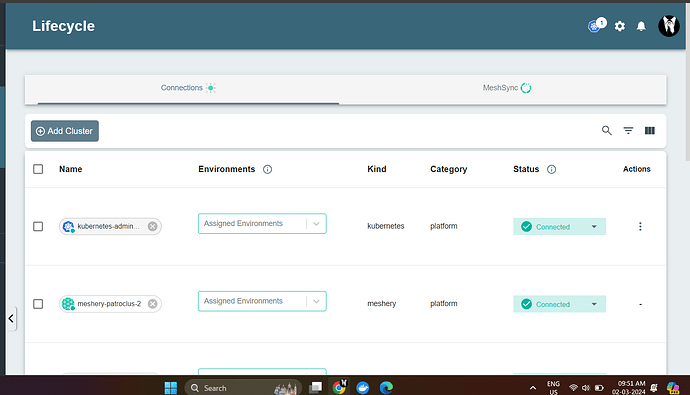This screenshot has width=690, height=395.
Task: Open the Connected status dropdown for kubernetes row
Action: click(559, 227)
